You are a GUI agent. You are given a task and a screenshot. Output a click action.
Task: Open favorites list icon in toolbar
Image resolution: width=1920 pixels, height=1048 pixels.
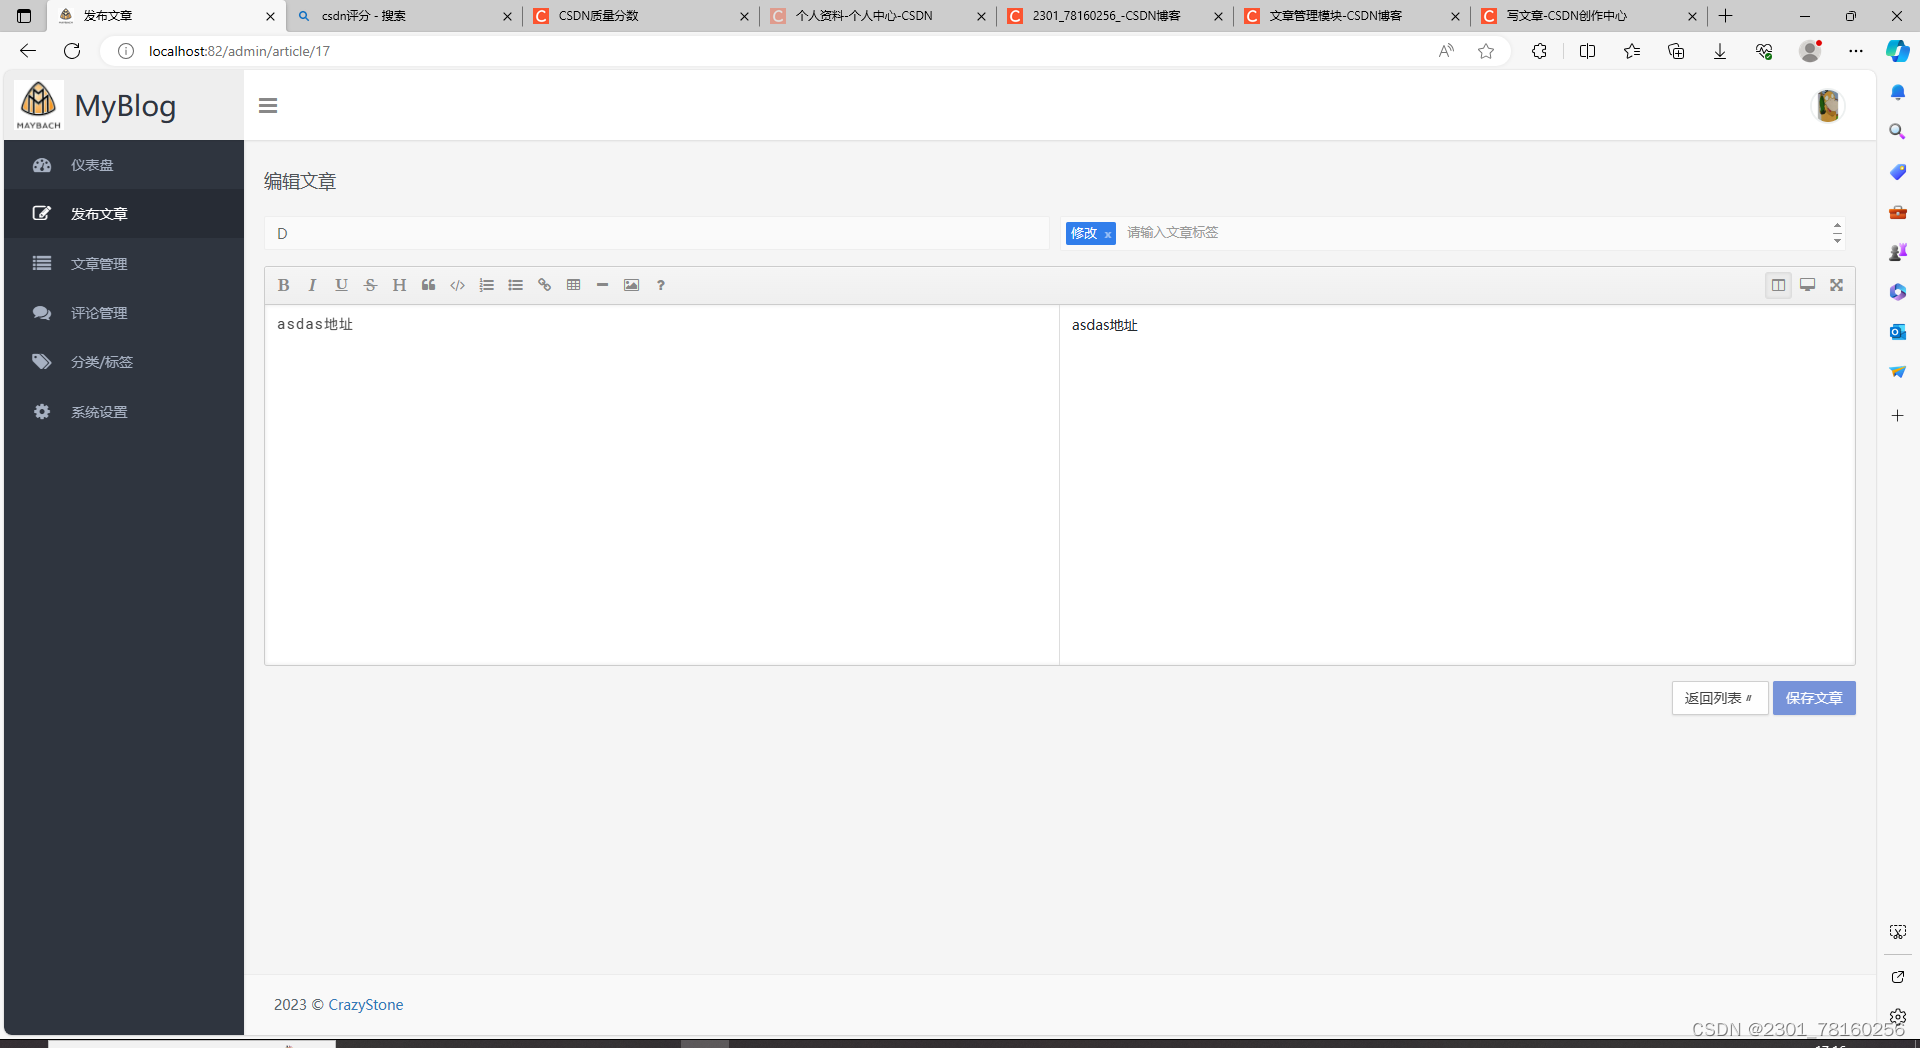1632,51
